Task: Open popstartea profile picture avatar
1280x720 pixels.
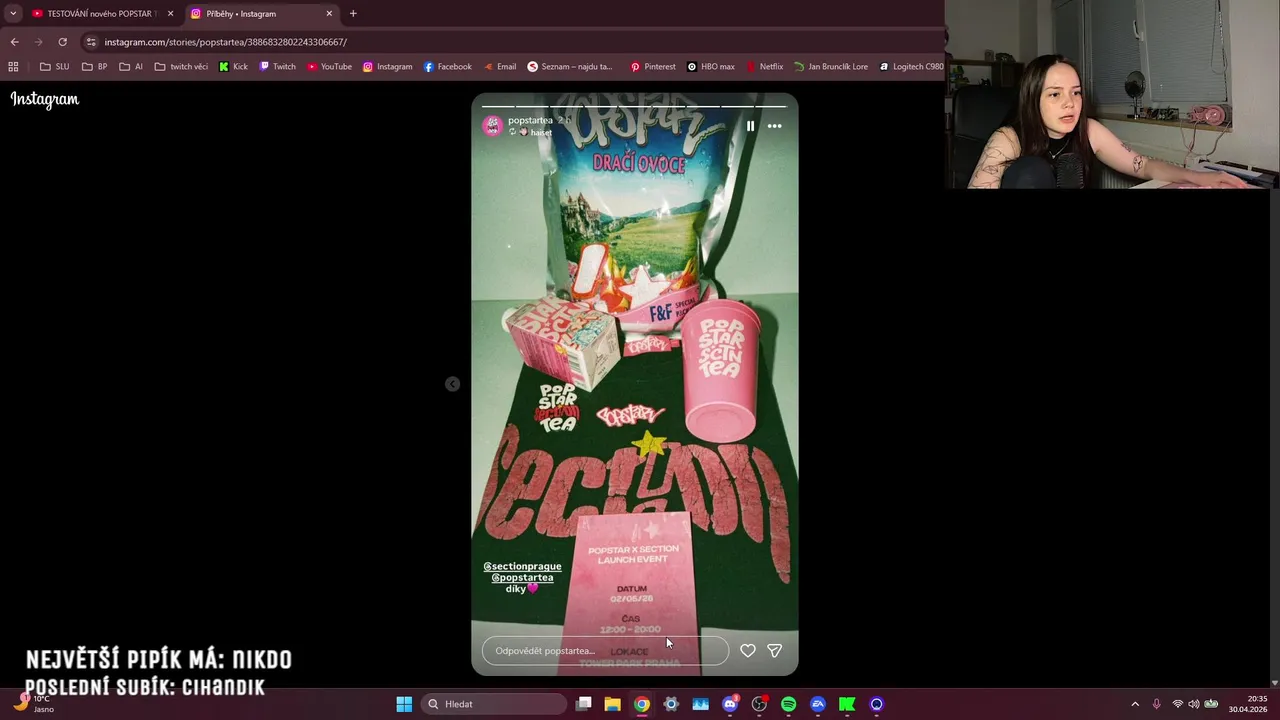Action: tap(492, 126)
